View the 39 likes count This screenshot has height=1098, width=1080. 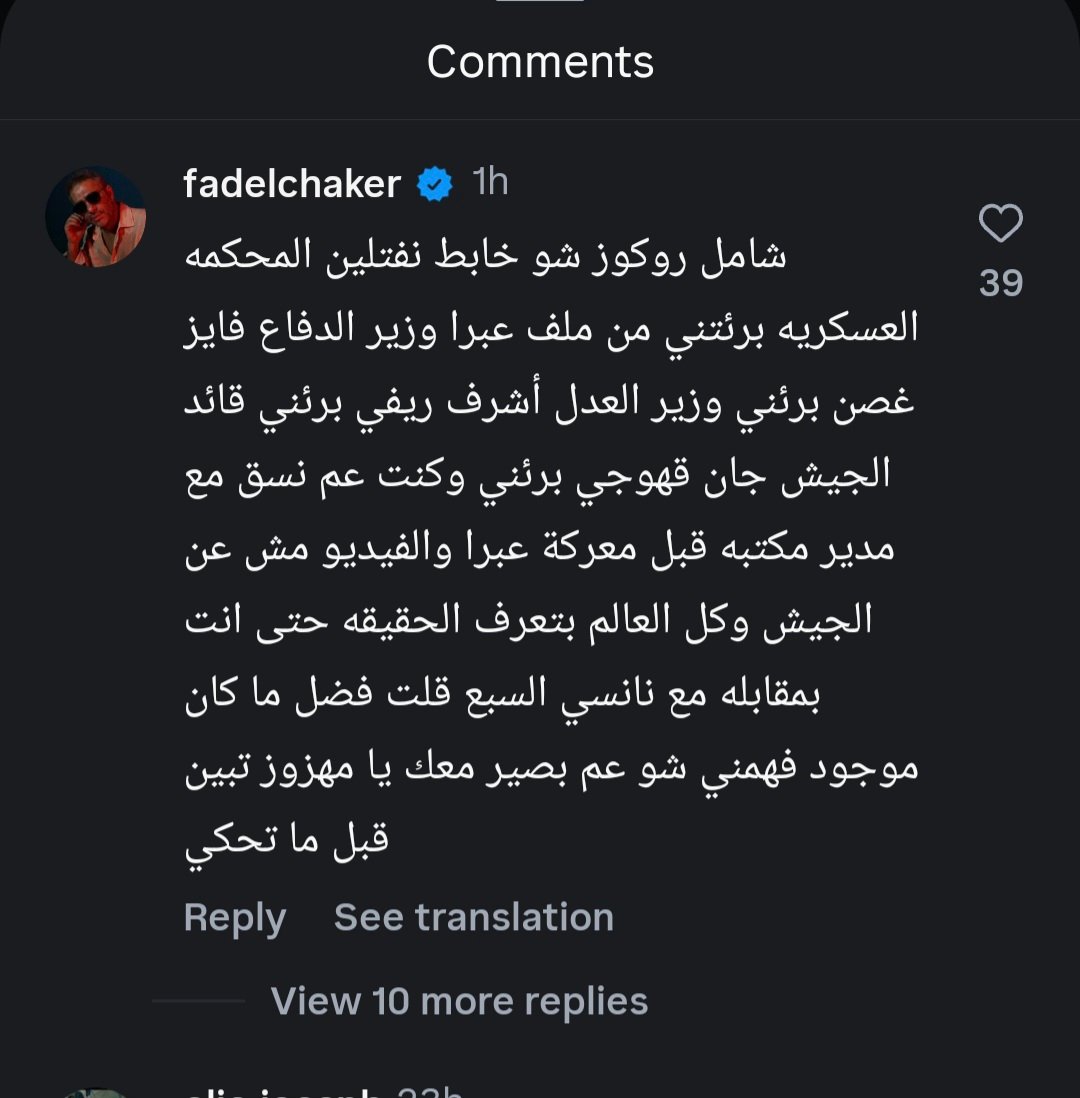point(1000,284)
